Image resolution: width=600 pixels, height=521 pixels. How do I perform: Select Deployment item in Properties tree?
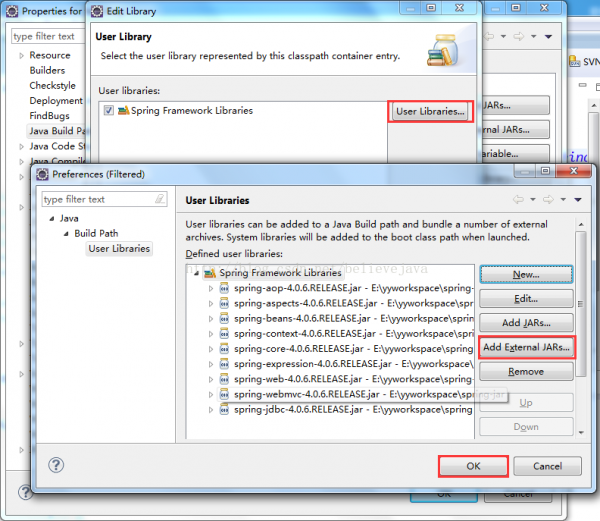(x=56, y=101)
